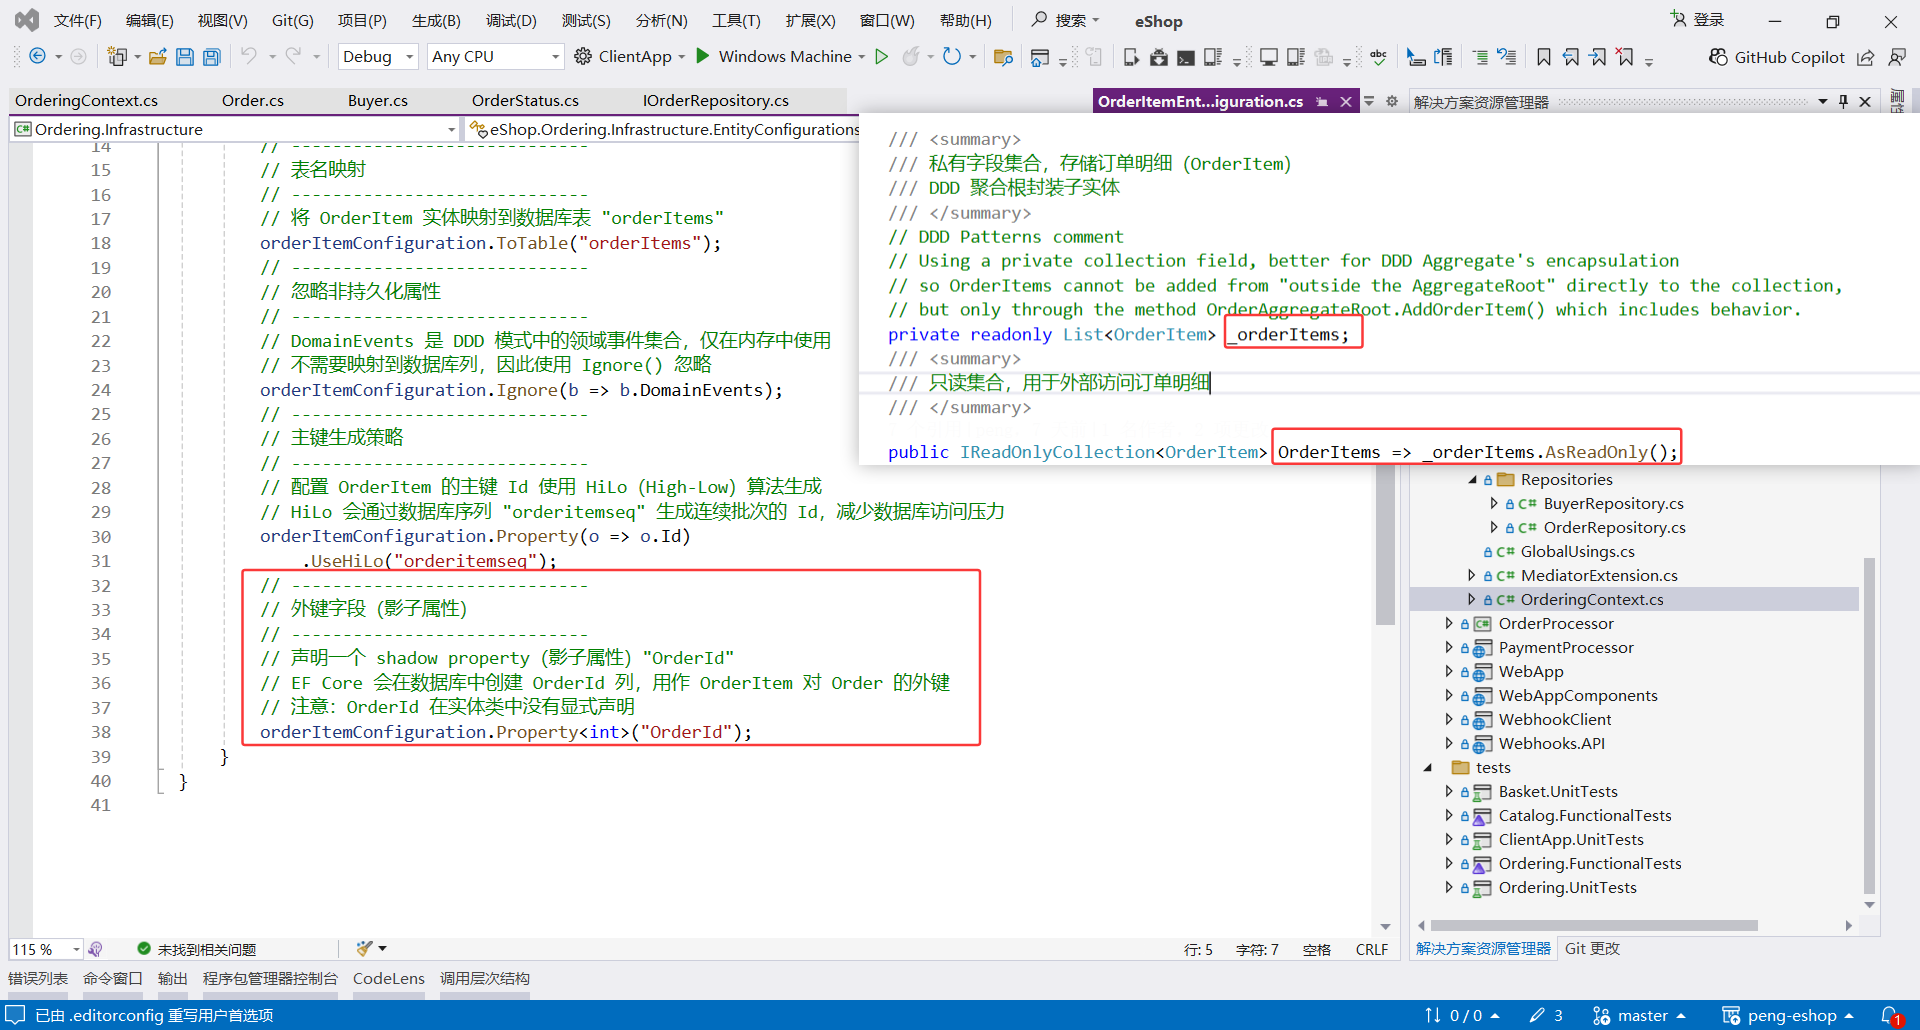Image resolution: width=1920 pixels, height=1030 pixels.
Task: Undo the last edit
Action: click(249, 56)
